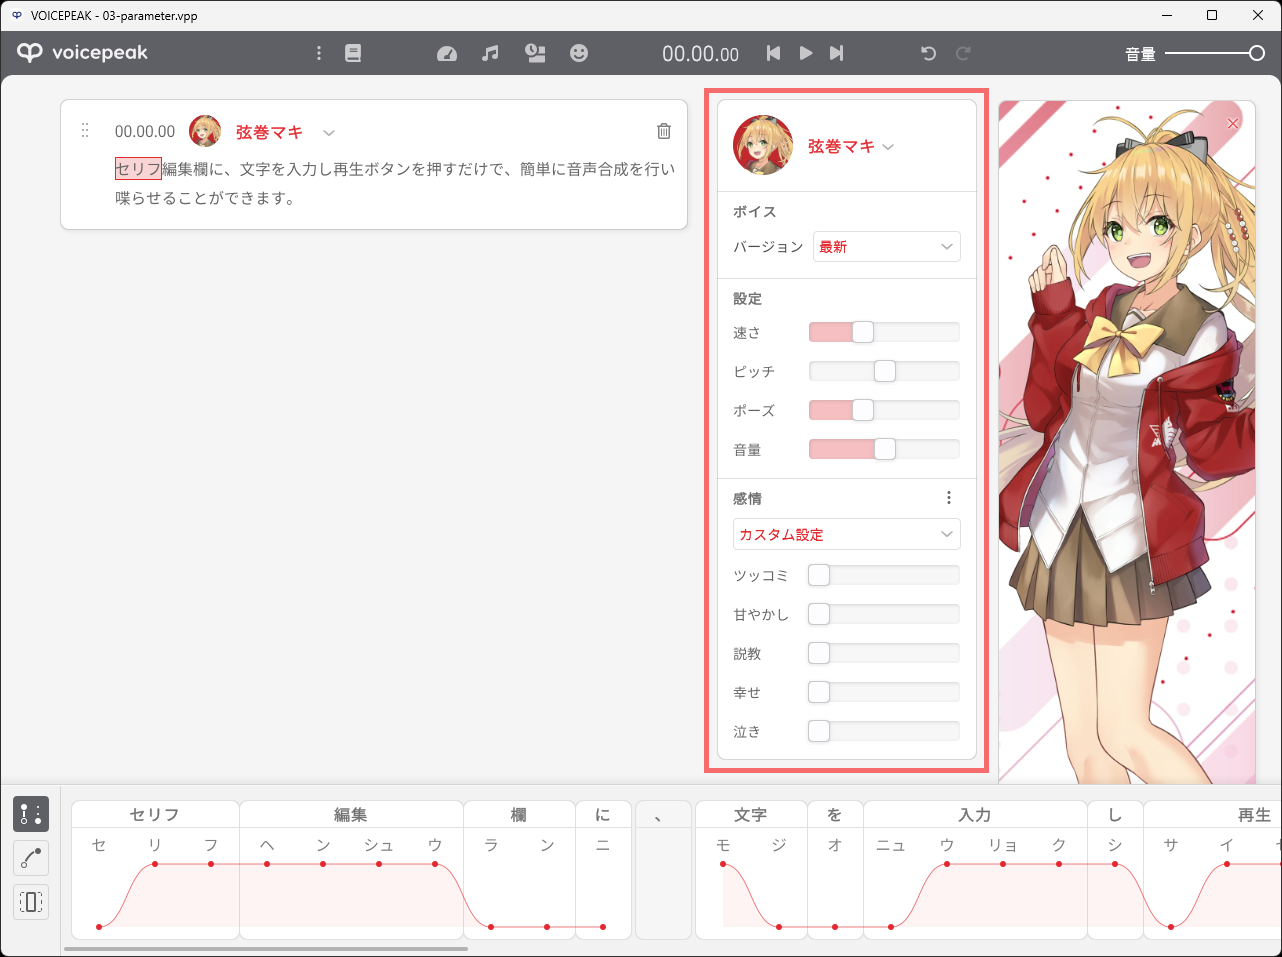Click the large 弦巻マキ avatar in panel
Screen dimensions: 1282x957
point(763,145)
